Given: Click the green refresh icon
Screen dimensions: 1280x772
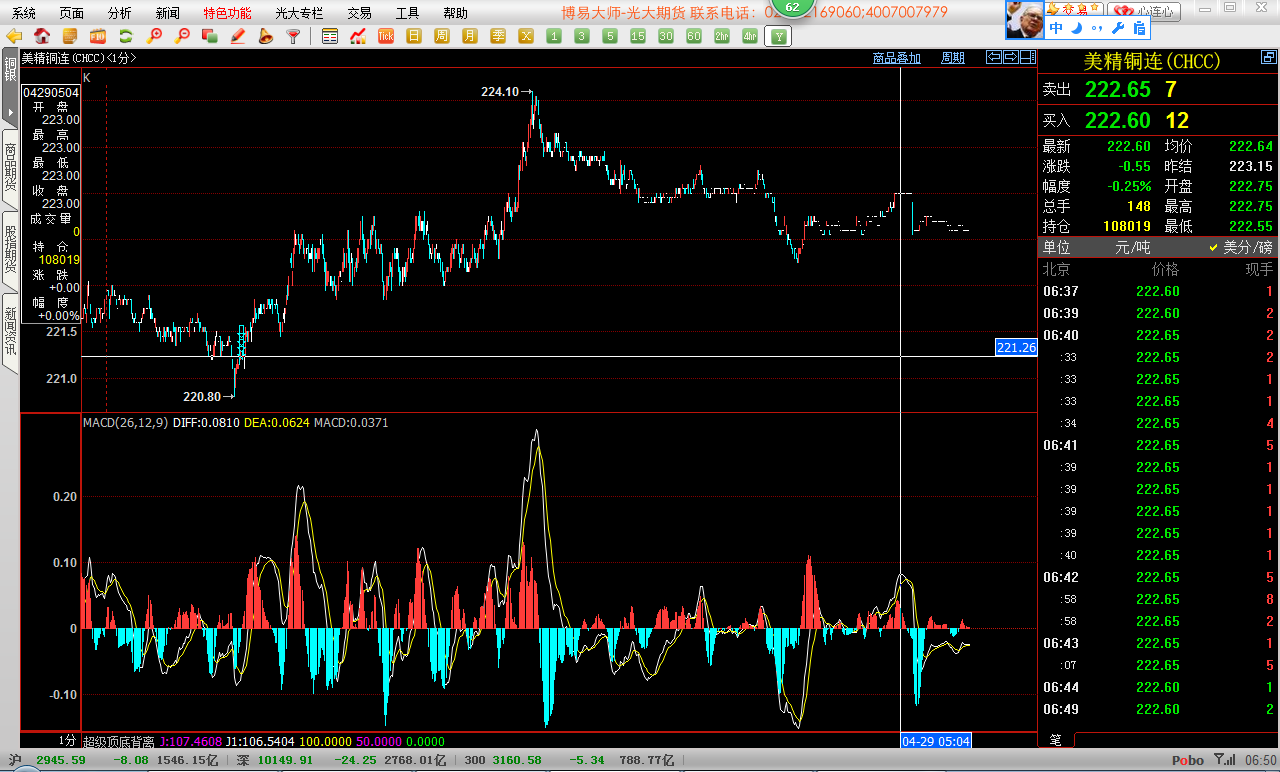Looking at the screenshot, I should click(x=126, y=36).
